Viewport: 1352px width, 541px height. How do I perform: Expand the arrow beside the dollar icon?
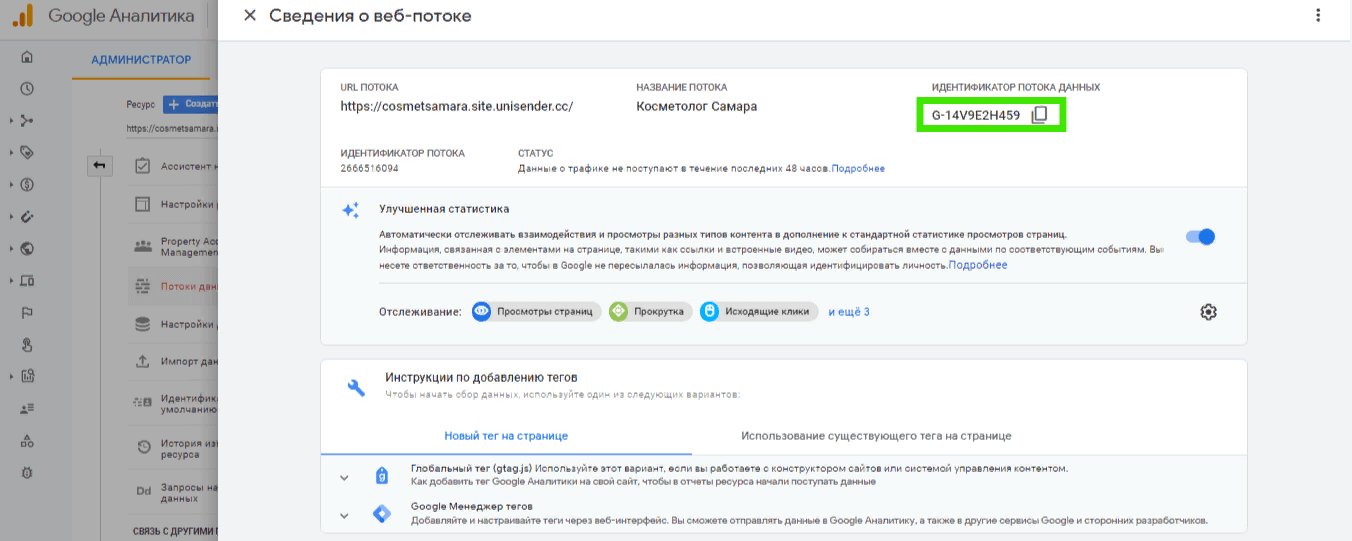click(x=11, y=185)
